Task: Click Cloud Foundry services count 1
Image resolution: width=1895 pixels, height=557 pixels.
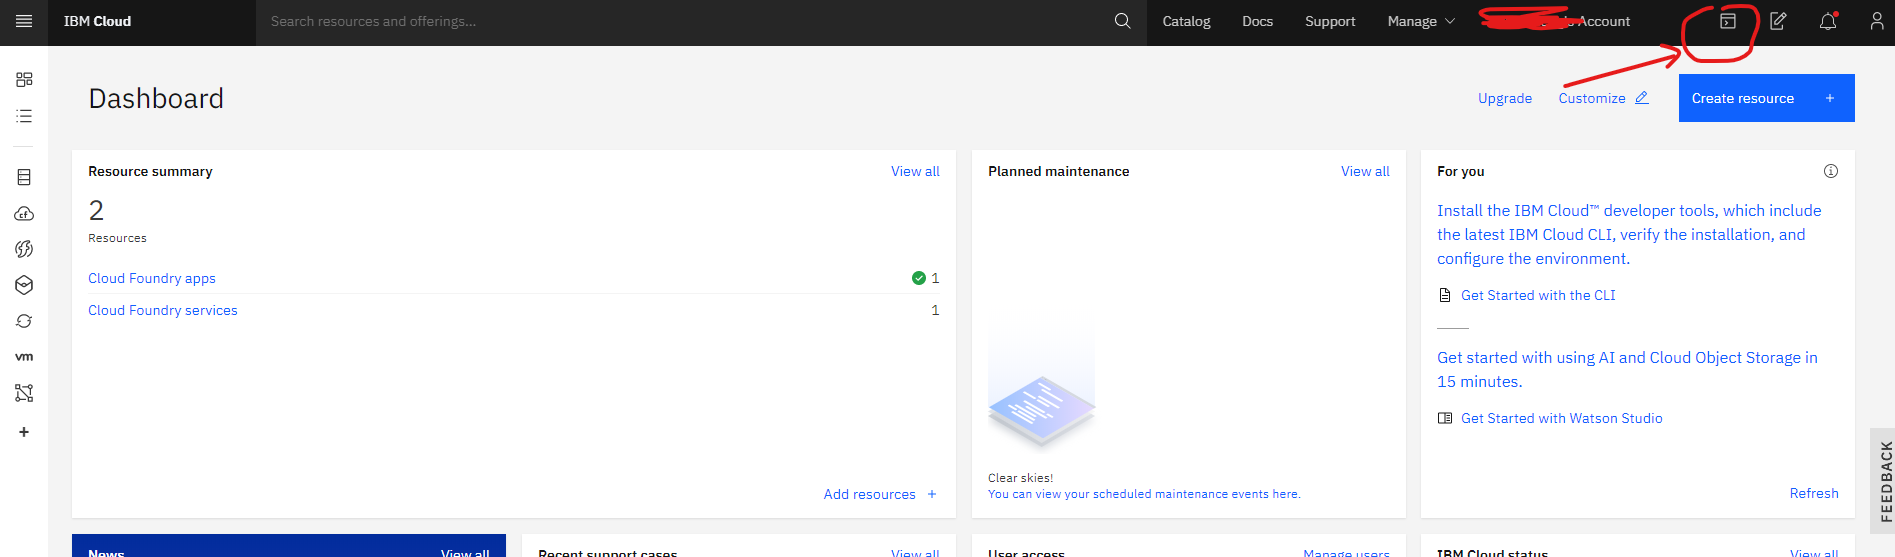Action: pyautogui.click(x=935, y=310)
